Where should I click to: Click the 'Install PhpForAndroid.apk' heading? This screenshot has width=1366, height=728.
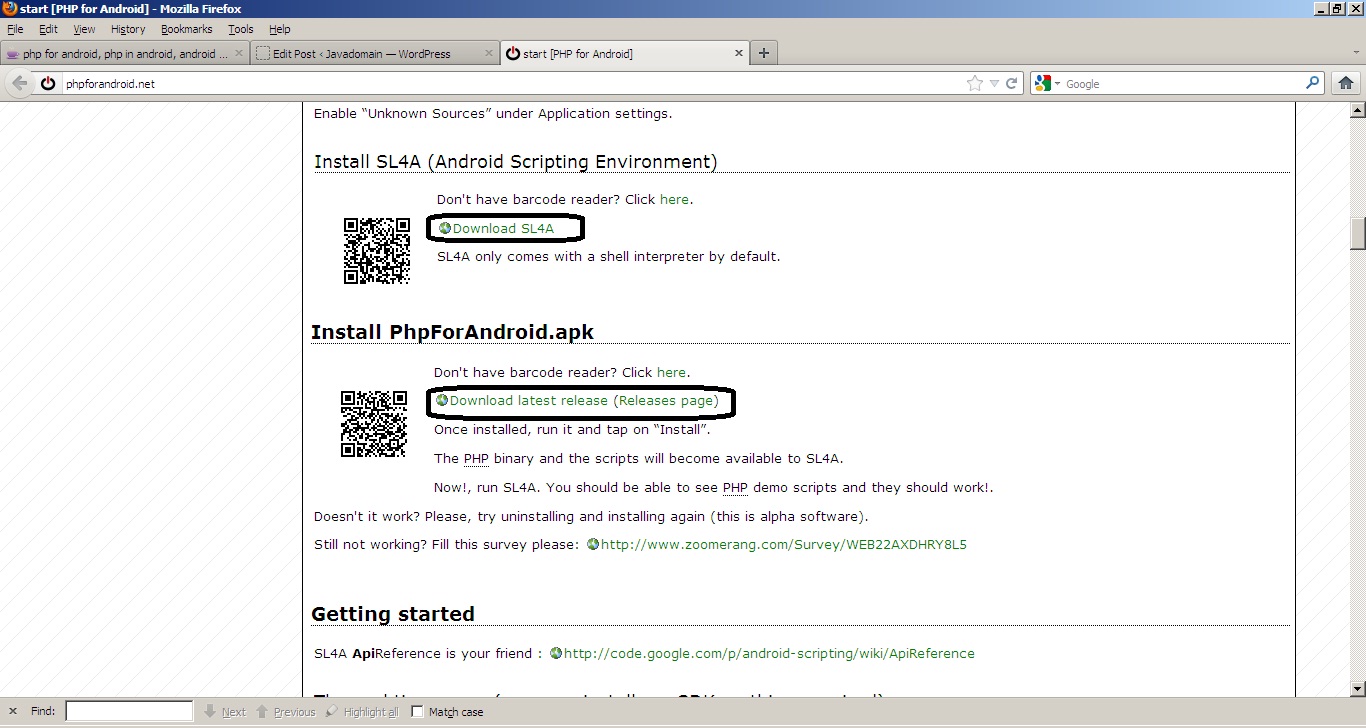click(x=452, y=331)
